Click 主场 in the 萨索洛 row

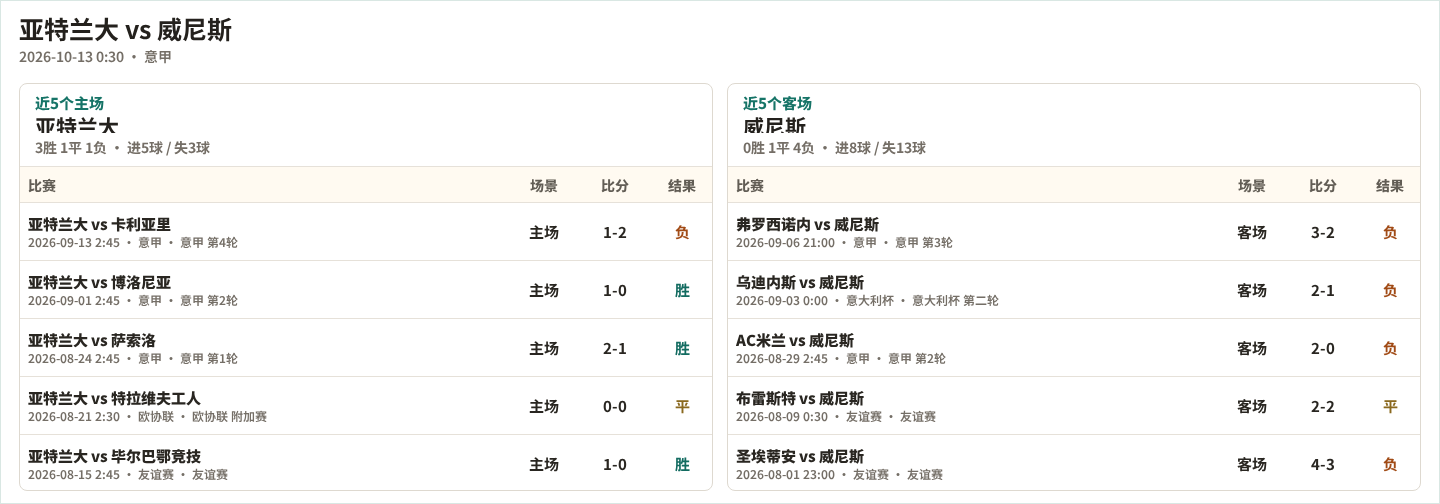(544, 348)
